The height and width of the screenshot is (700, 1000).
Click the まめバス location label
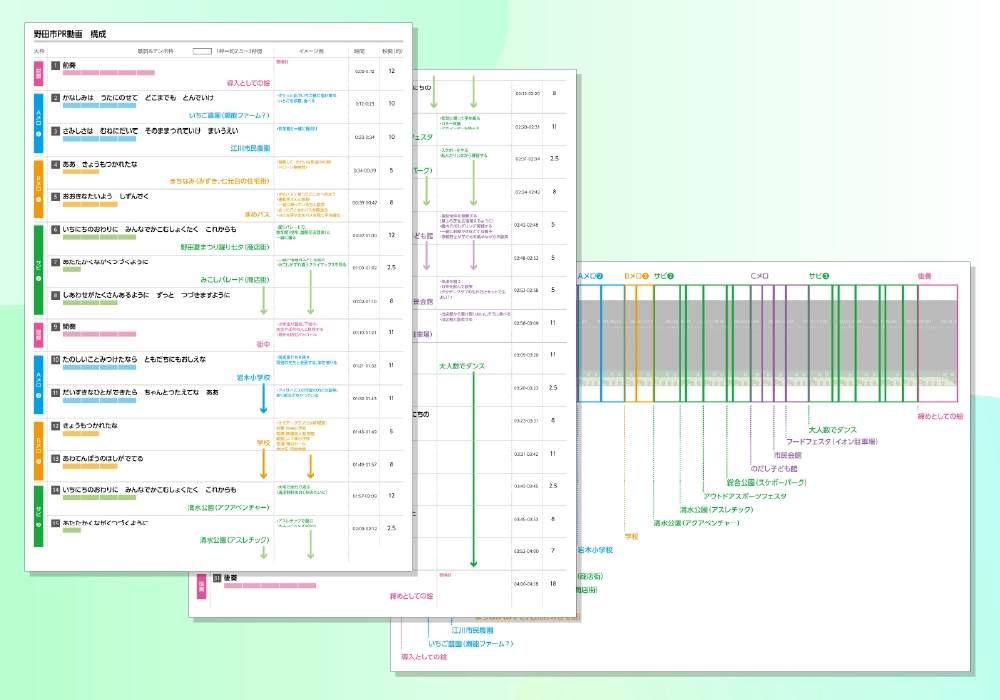pyautogui.click(x=257, y=213)
